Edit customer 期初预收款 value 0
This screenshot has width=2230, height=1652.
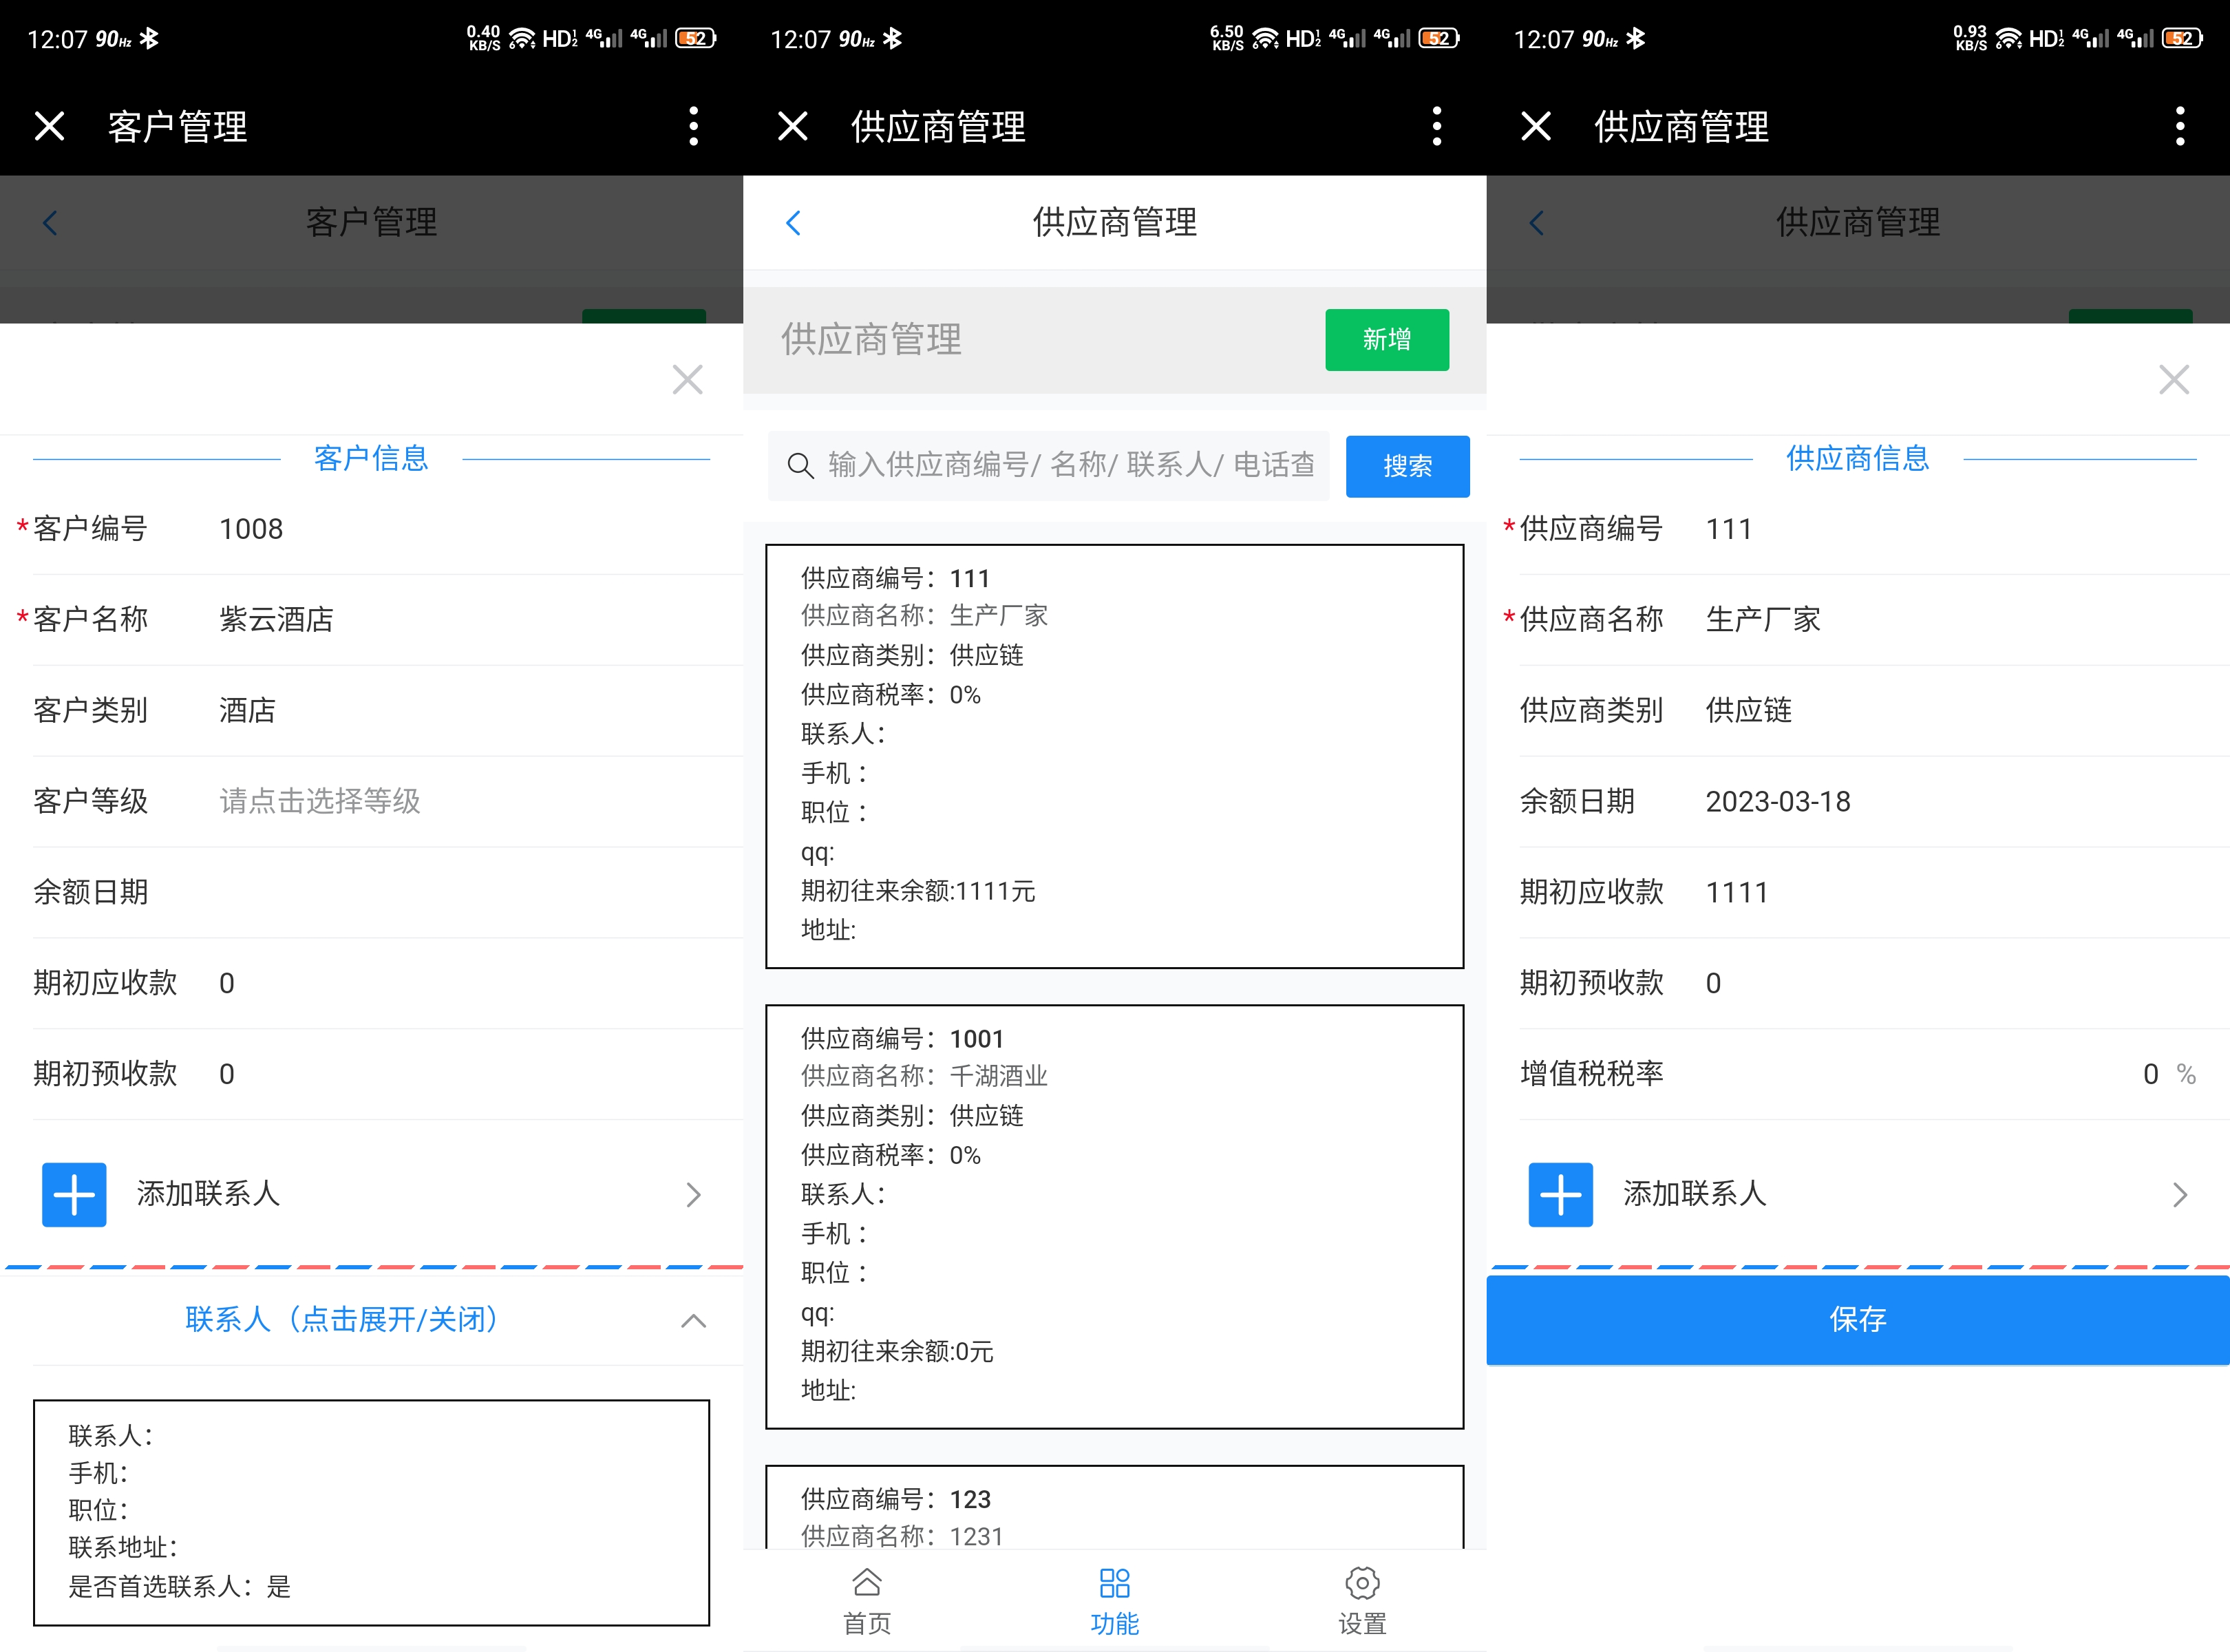pyautogui.click(x=227, y=1074)
